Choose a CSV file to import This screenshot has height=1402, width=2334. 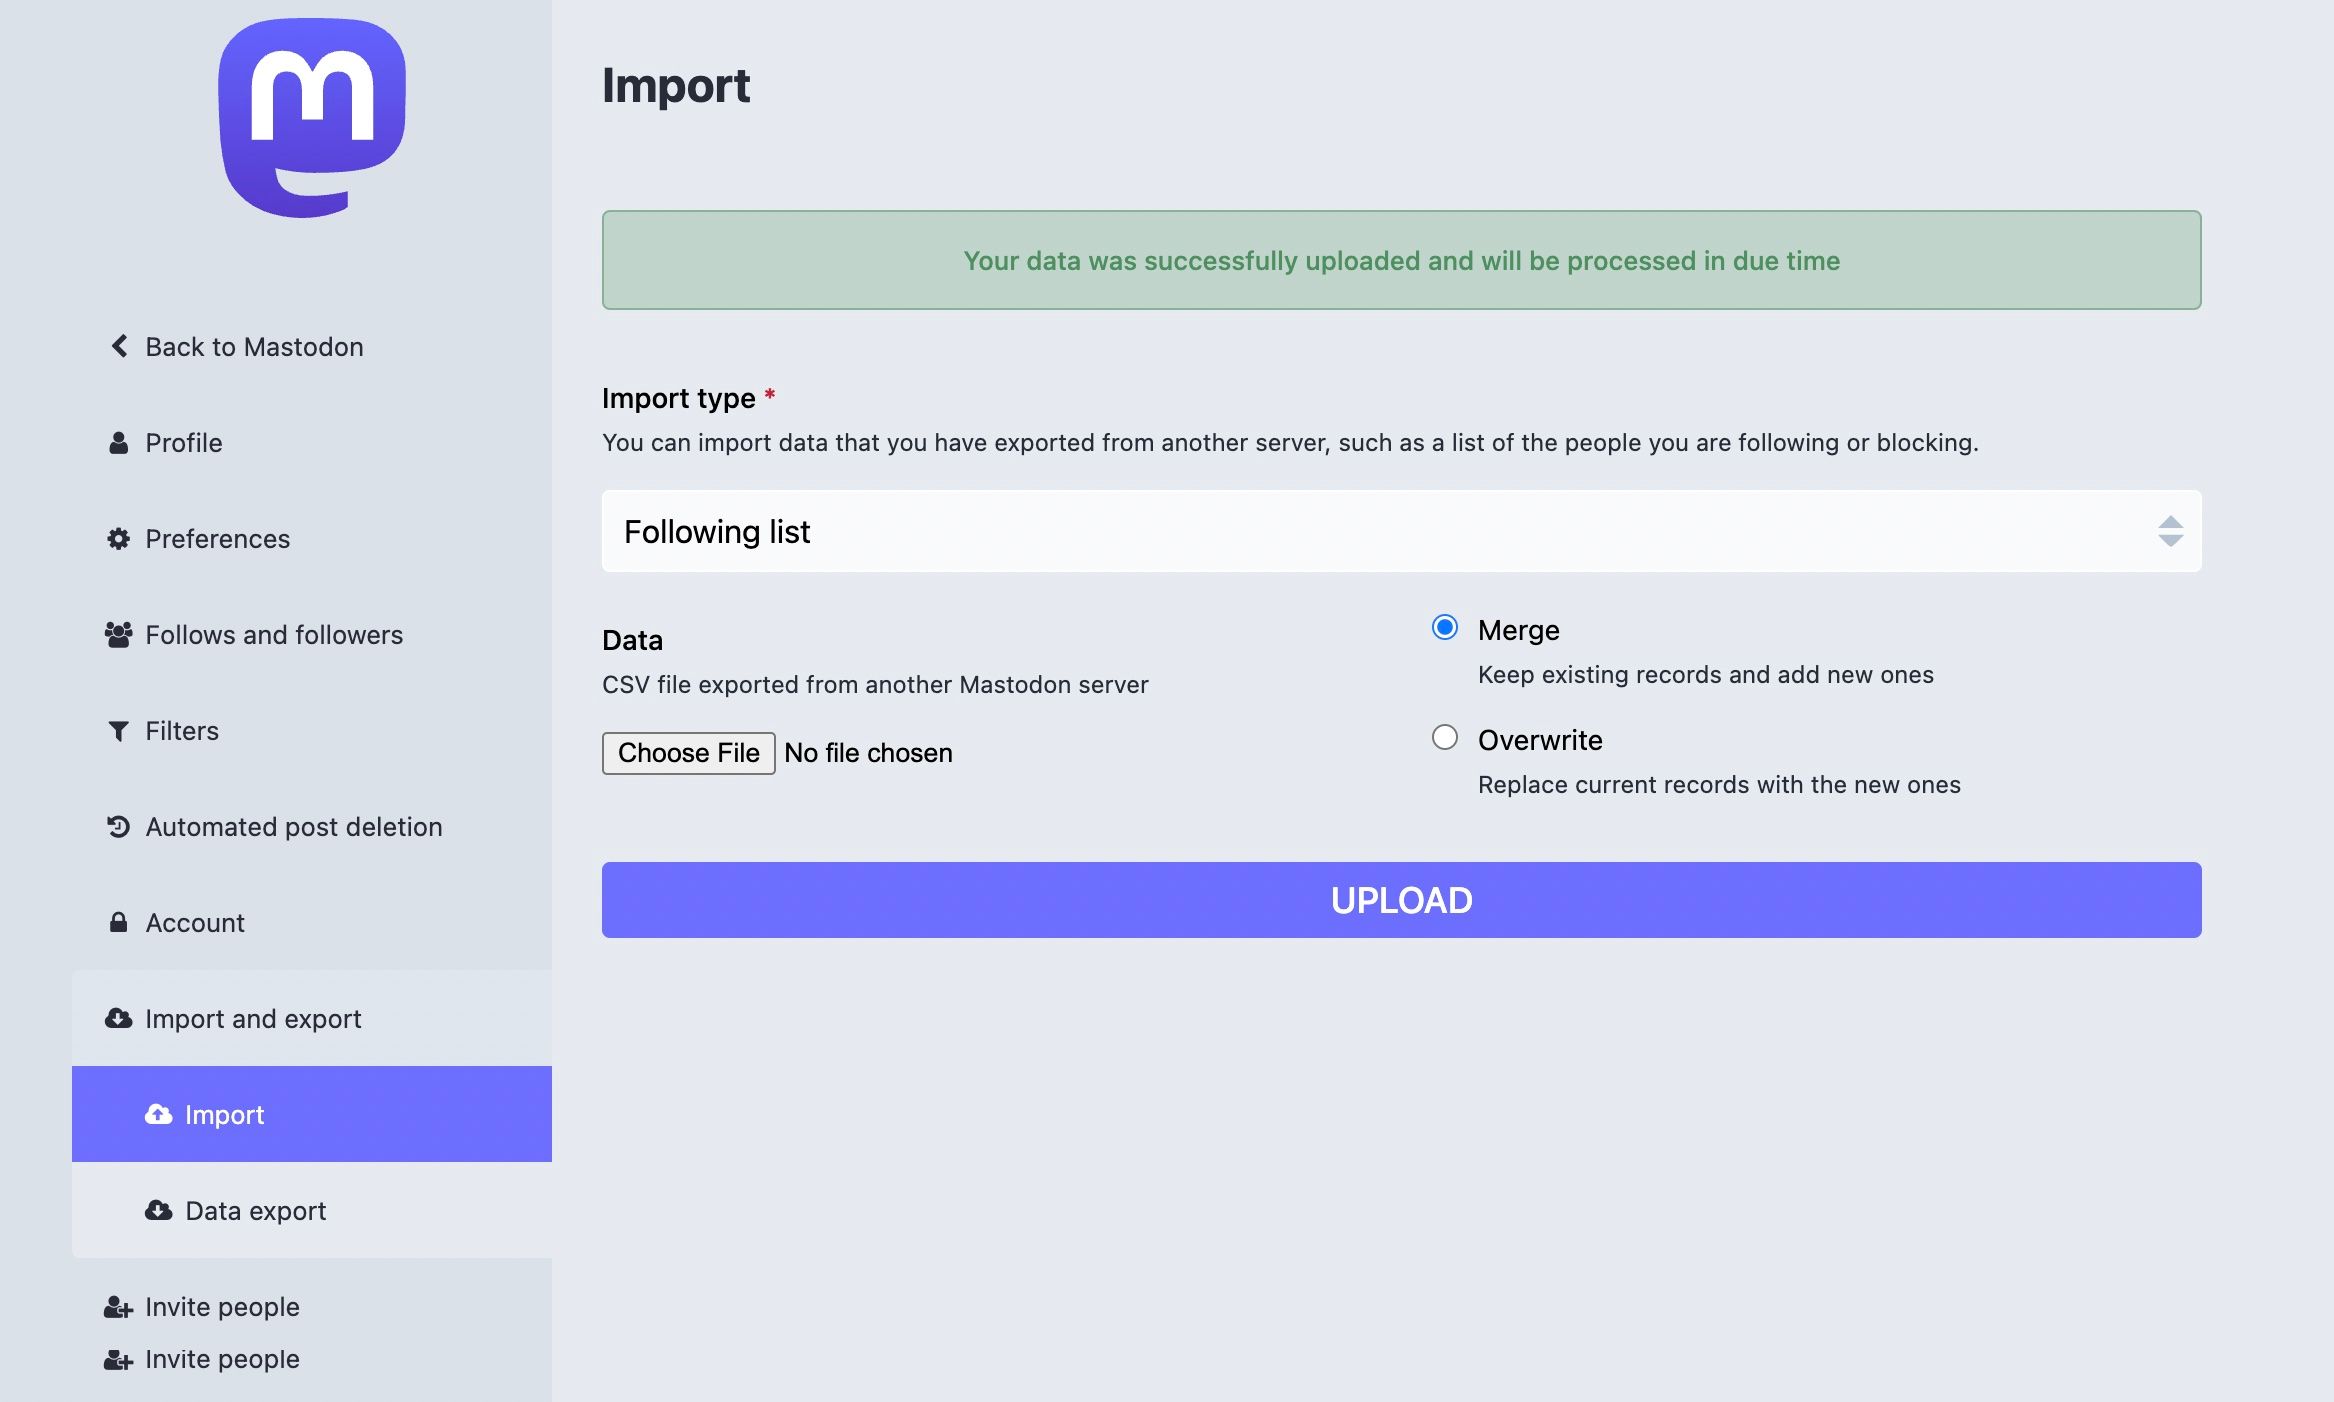(x=690, y=752)
